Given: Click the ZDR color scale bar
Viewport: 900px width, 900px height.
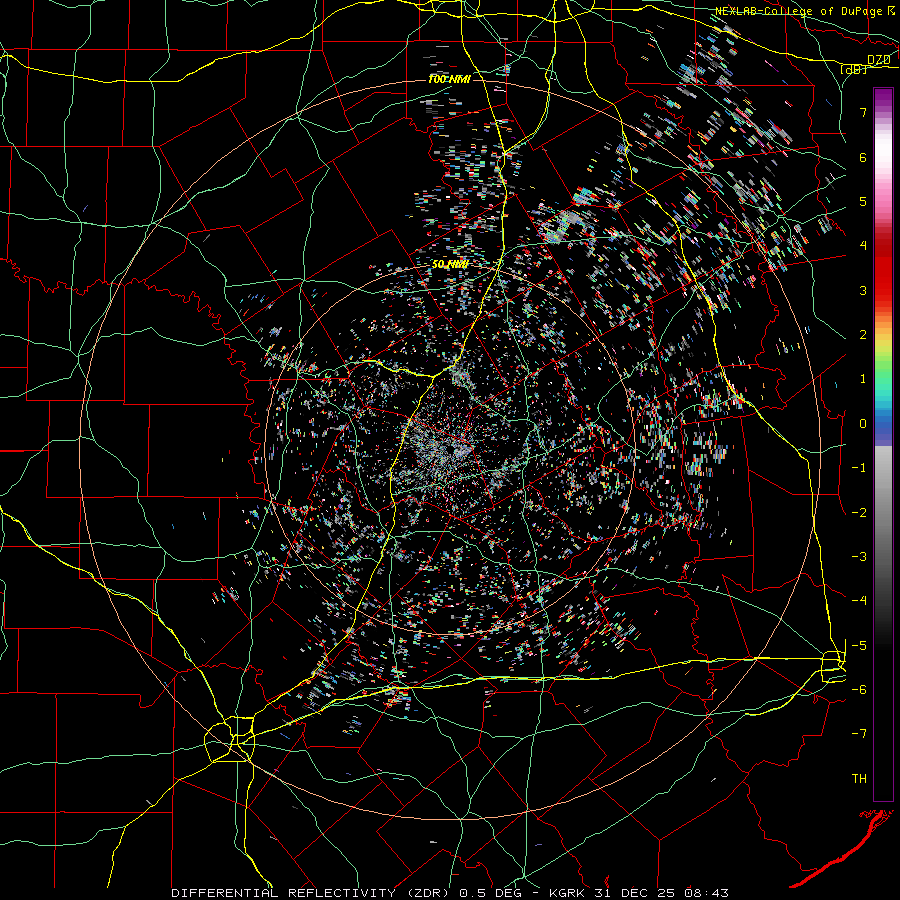Looking at the screenshot, I should click(883, 444).
